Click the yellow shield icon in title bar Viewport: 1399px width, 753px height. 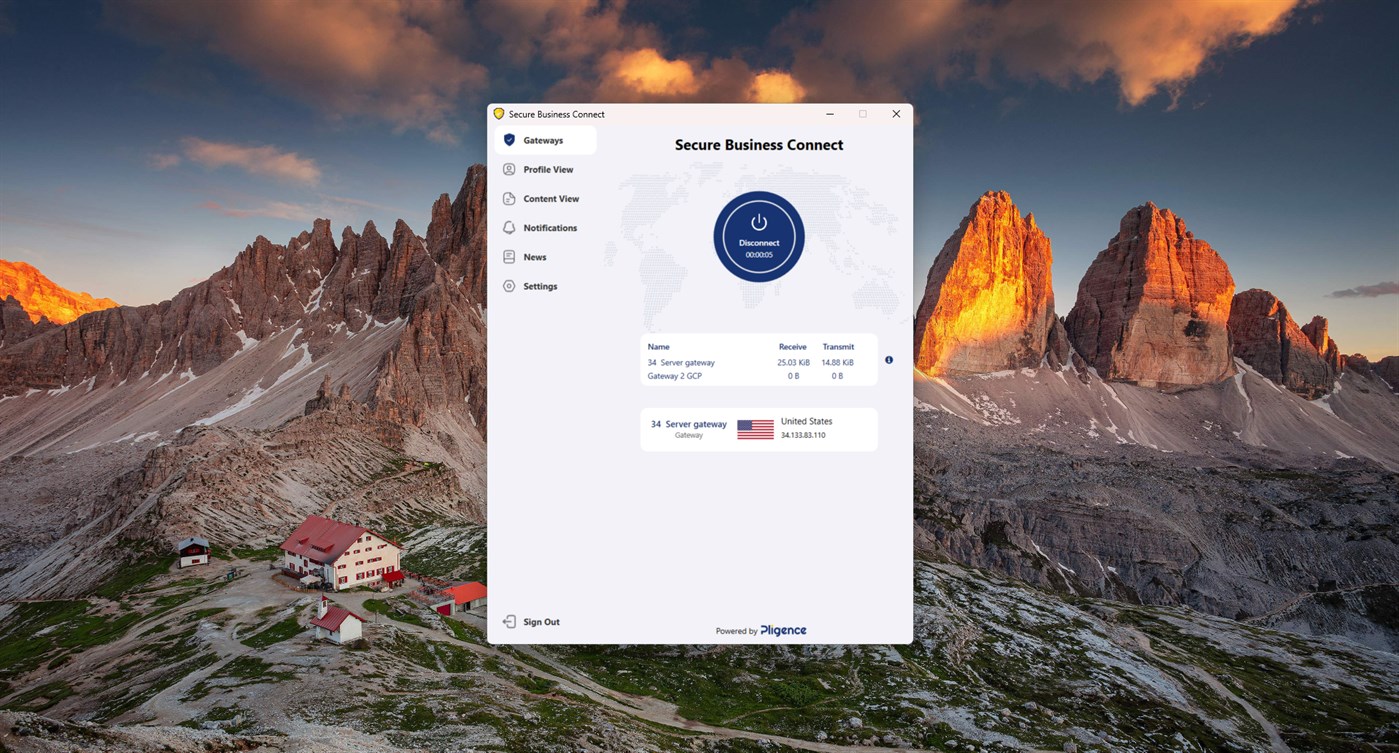[x=499, y=114]
